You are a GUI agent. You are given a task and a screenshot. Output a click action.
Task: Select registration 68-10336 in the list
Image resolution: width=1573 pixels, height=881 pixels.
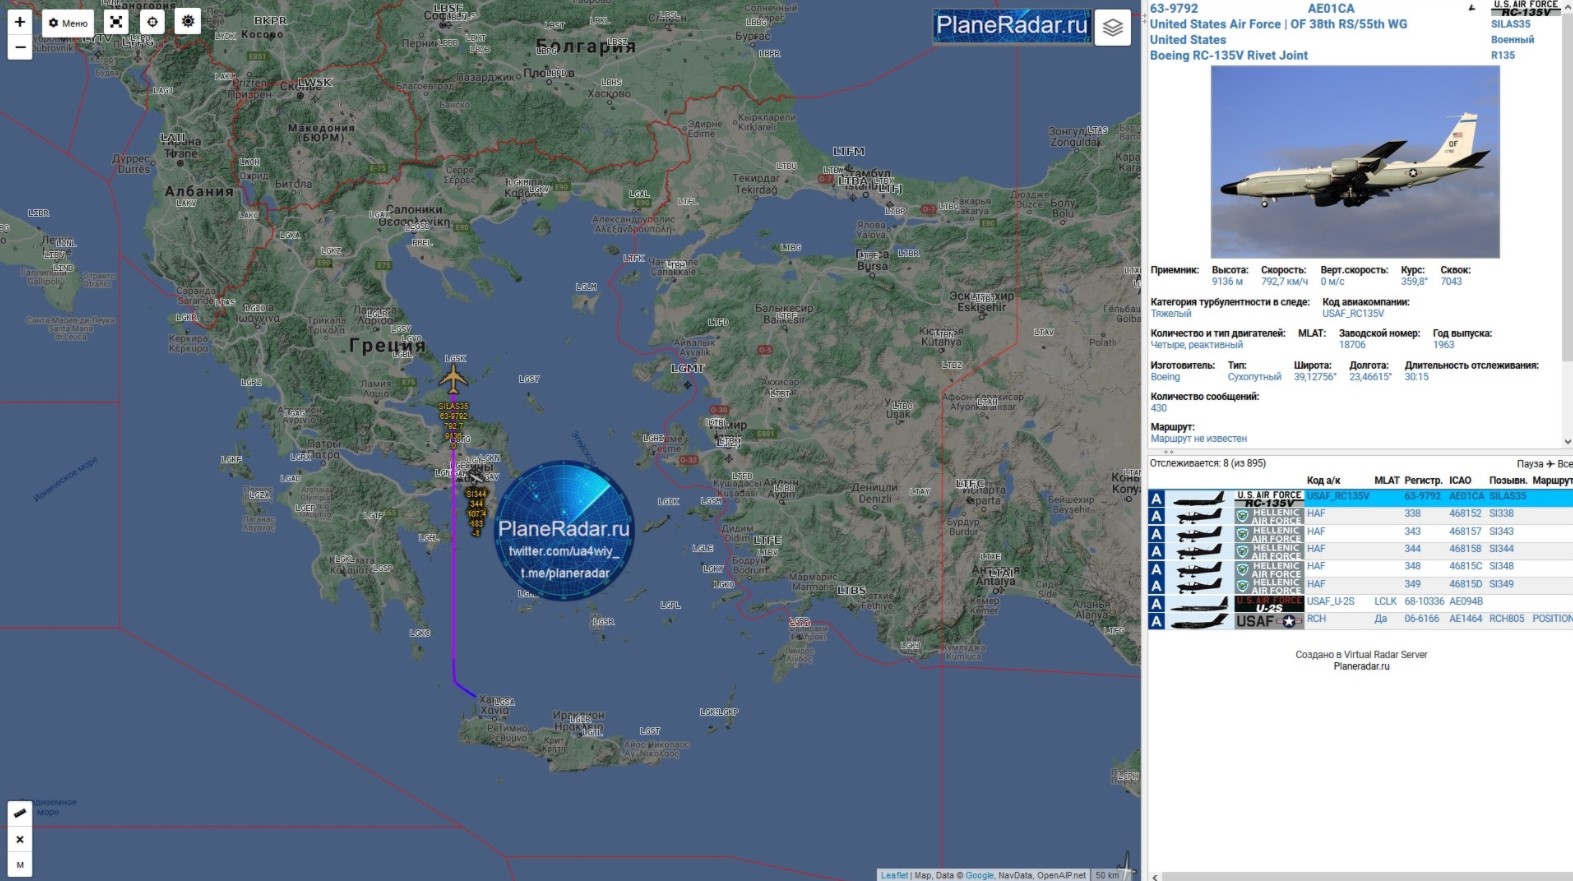tap(1422, 601)
